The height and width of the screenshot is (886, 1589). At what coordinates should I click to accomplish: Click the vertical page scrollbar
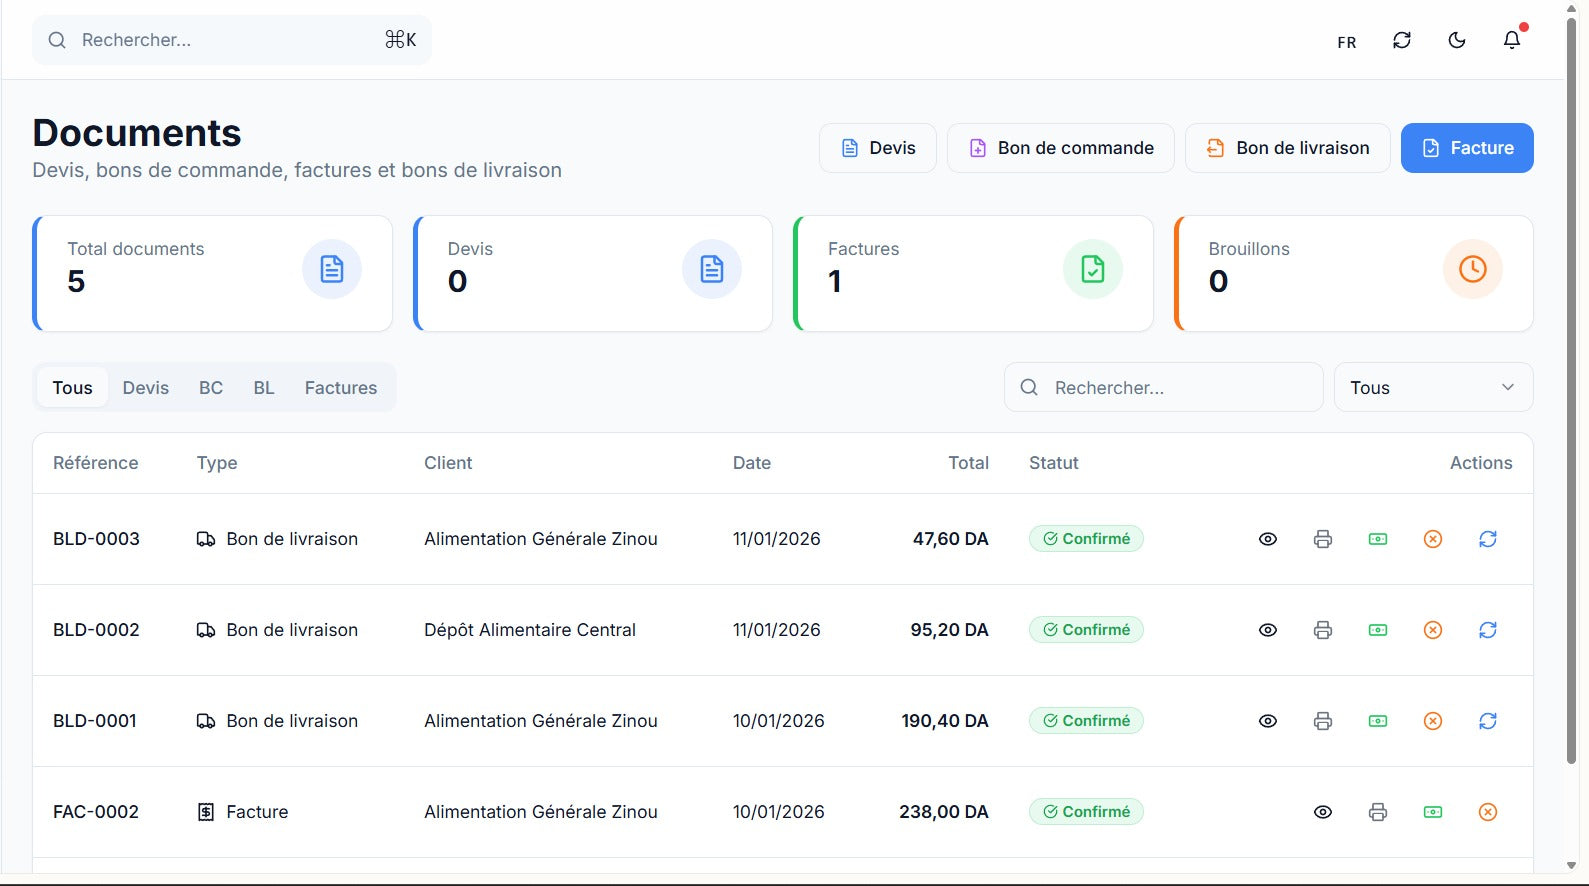[x=1571, y=400]
